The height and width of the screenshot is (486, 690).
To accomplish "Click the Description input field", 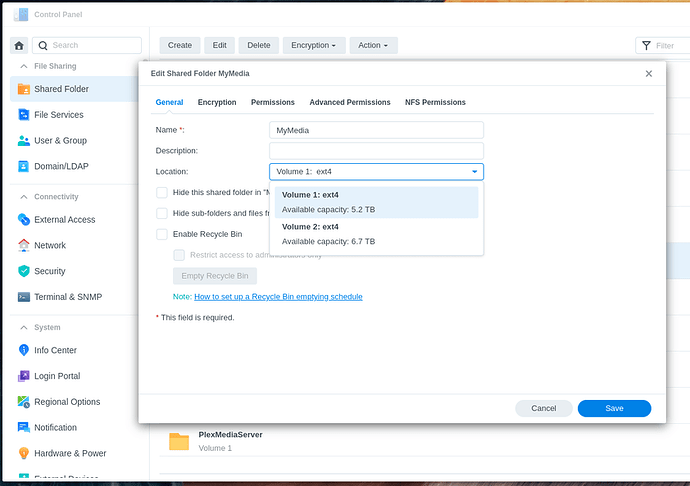I will 376,151.
